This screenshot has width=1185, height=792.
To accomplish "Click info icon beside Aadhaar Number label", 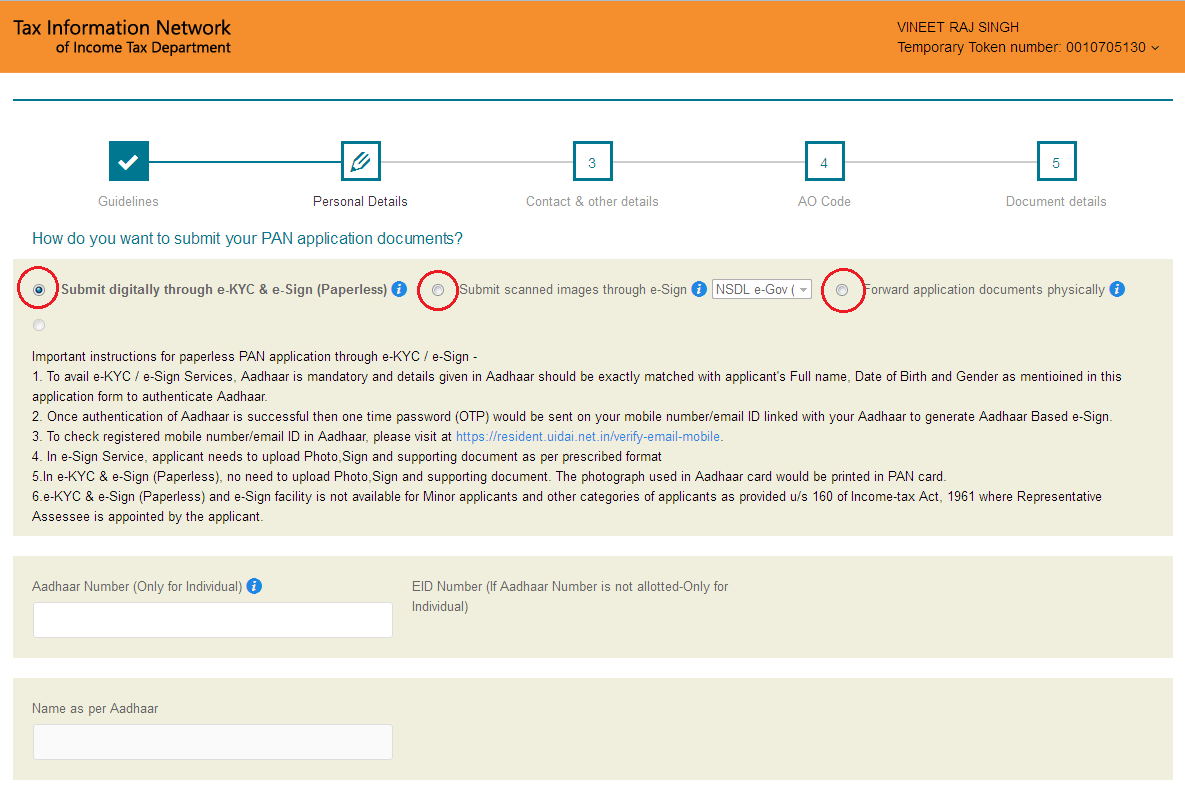I will pos(254,586).
